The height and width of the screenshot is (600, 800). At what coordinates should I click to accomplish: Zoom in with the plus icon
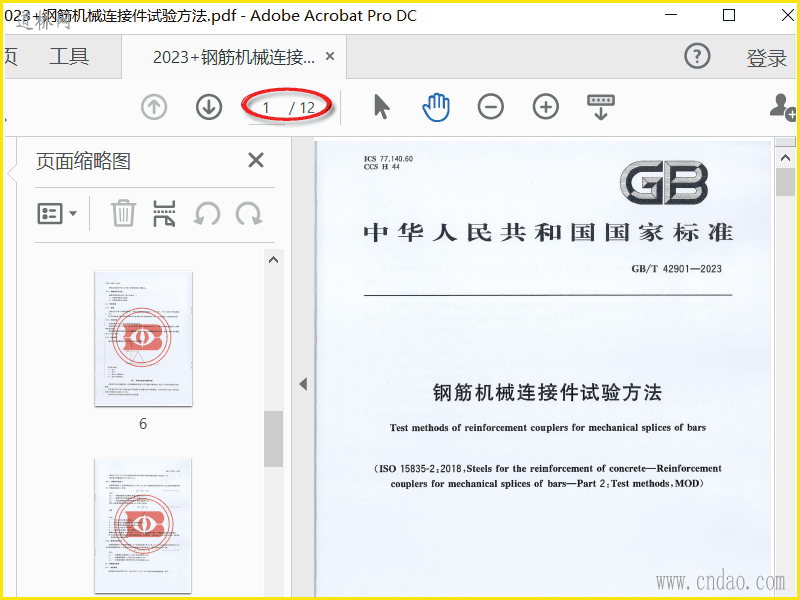tap(546, 107)
